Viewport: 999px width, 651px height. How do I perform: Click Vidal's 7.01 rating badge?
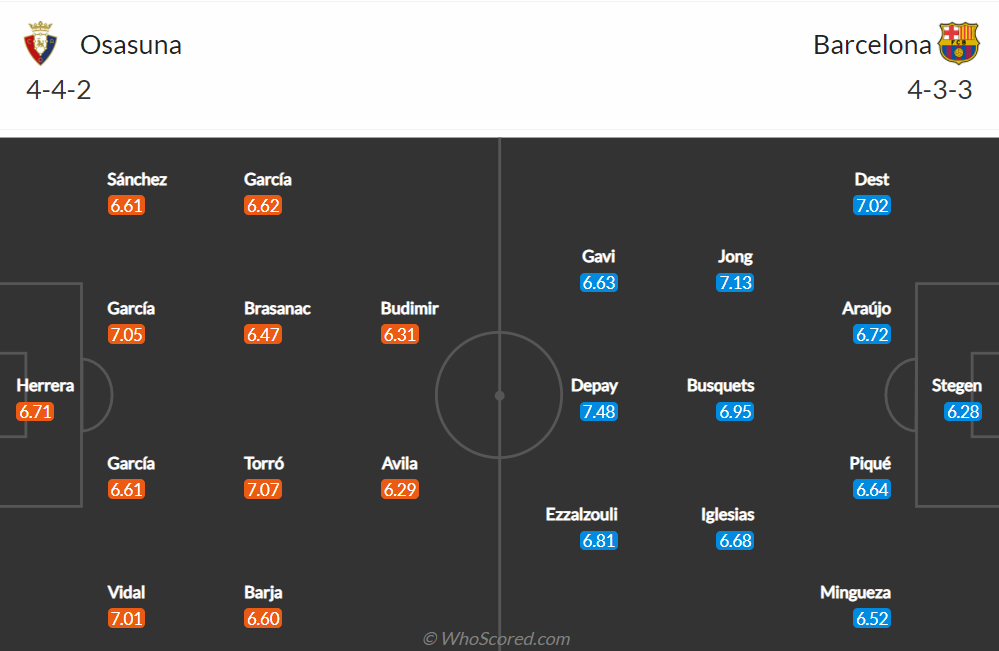[x=126, y=618]
